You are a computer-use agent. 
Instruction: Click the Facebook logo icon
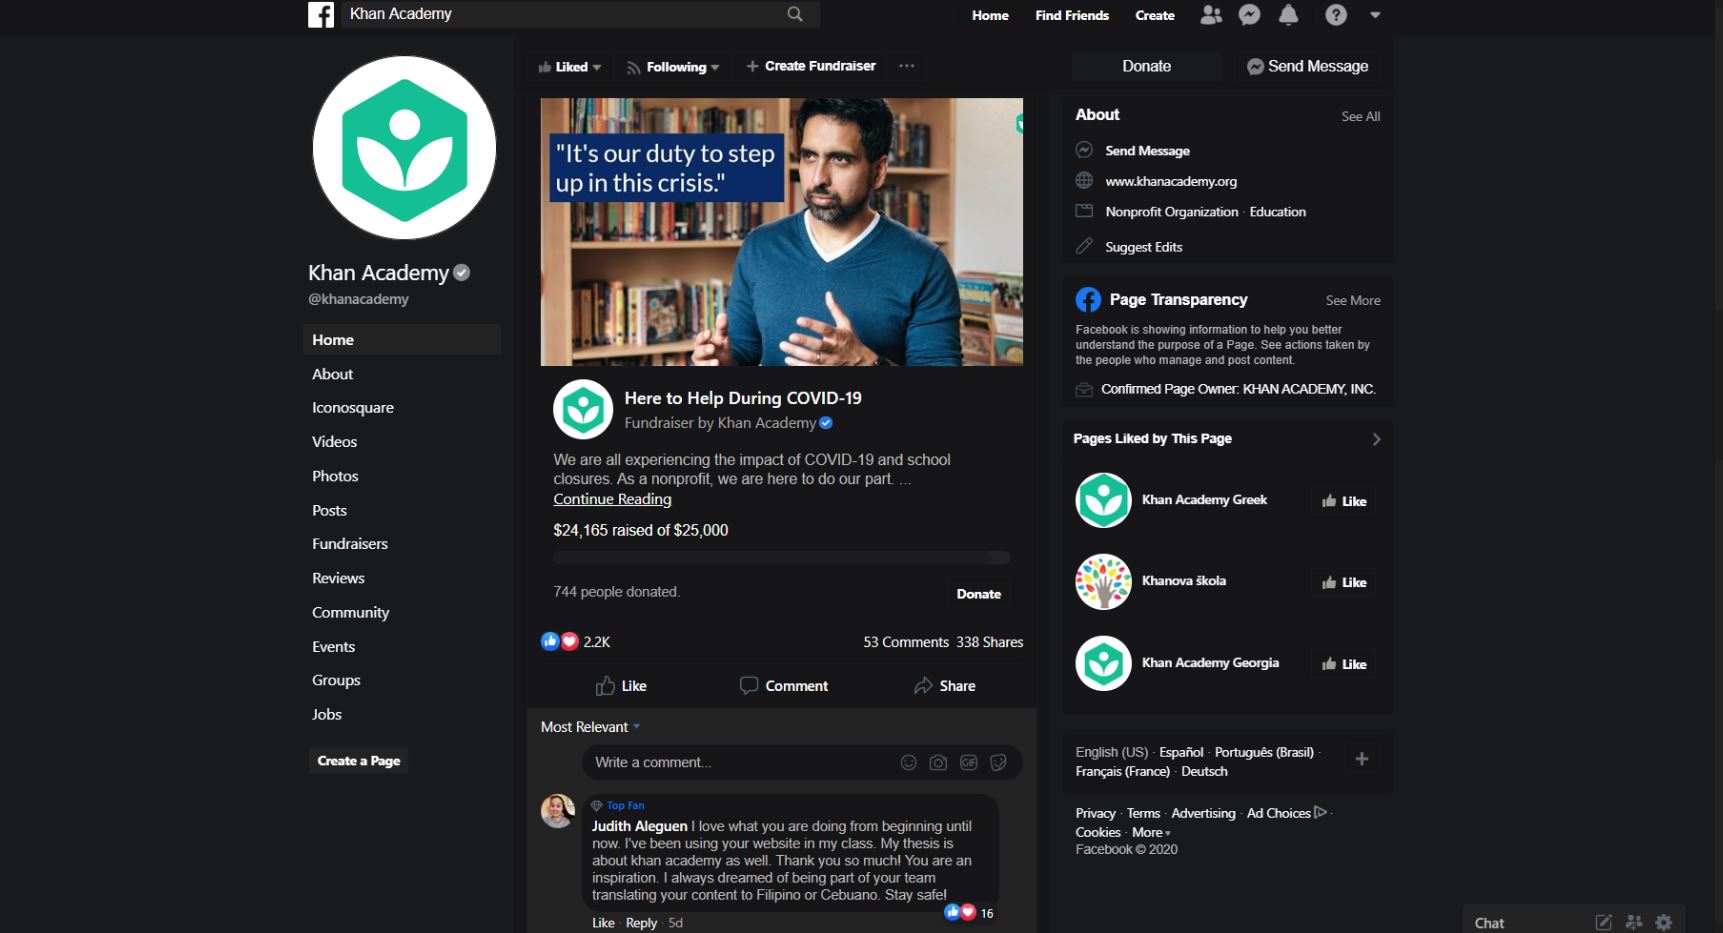click(x=321, y=14)
